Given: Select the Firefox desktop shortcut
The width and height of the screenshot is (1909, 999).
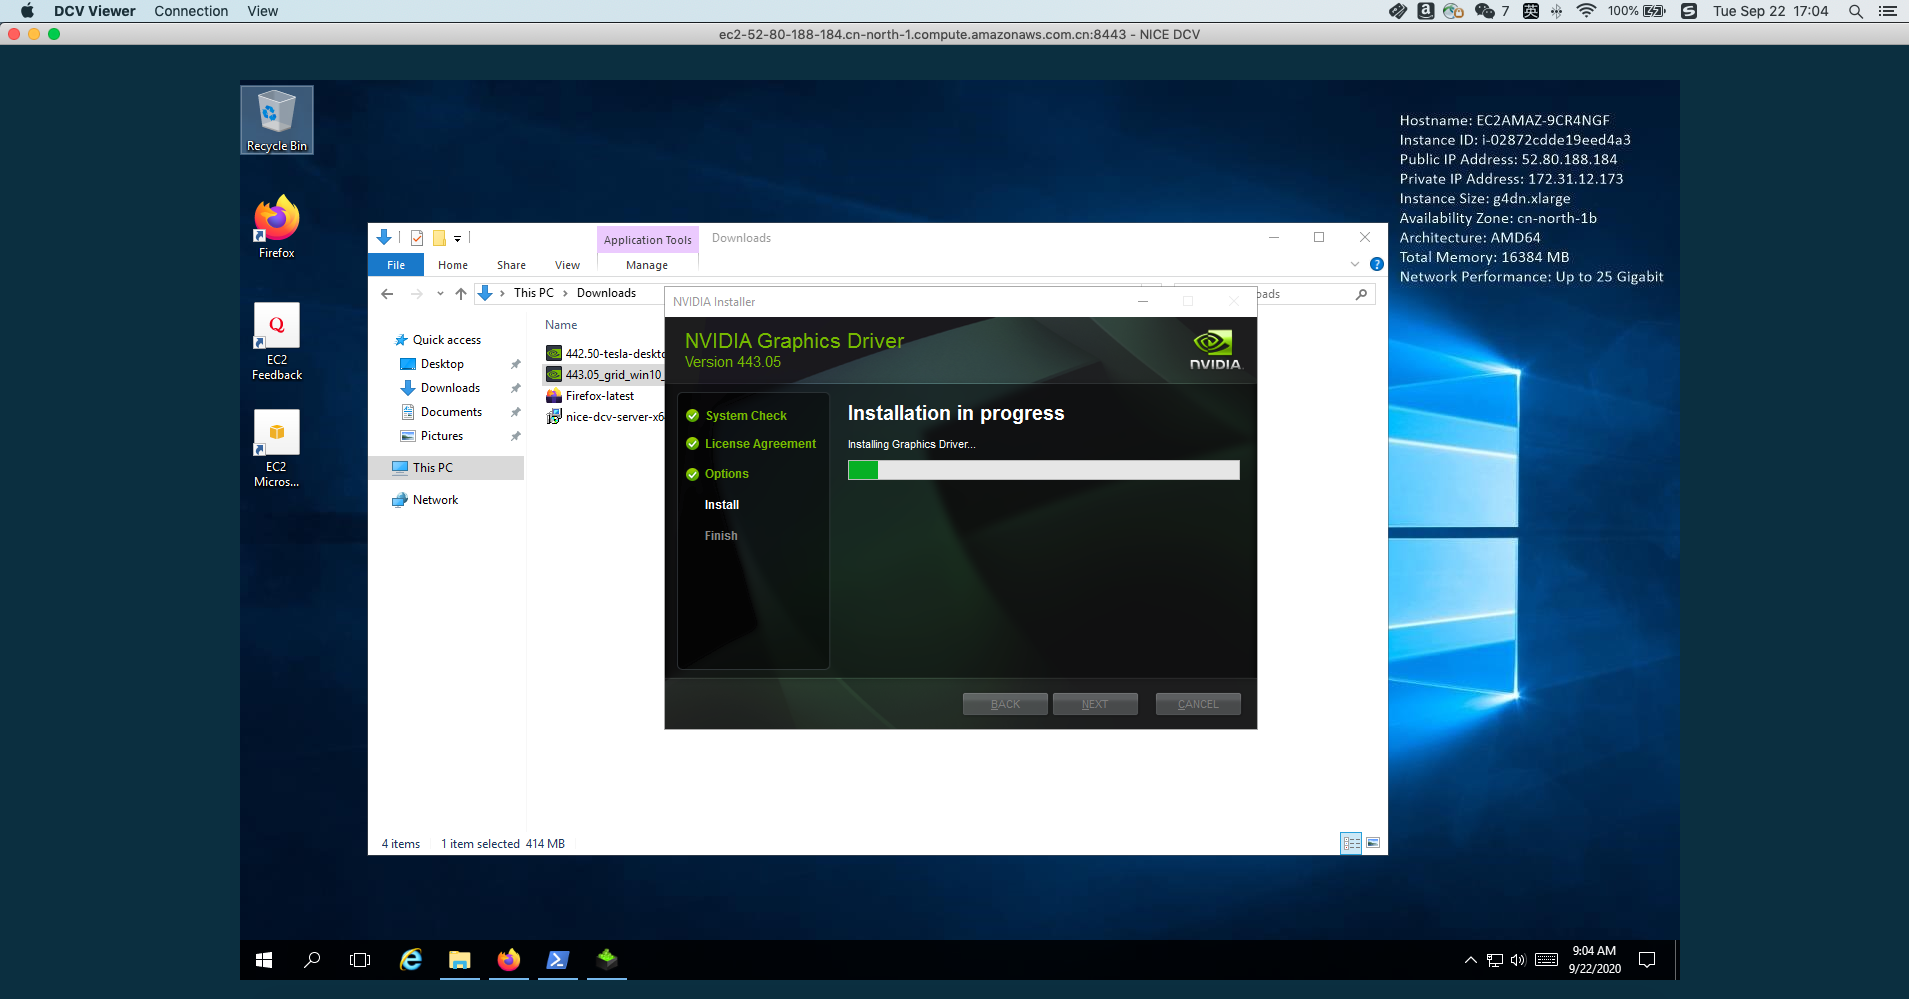Looking at the screenshot, I should point(277,227).
